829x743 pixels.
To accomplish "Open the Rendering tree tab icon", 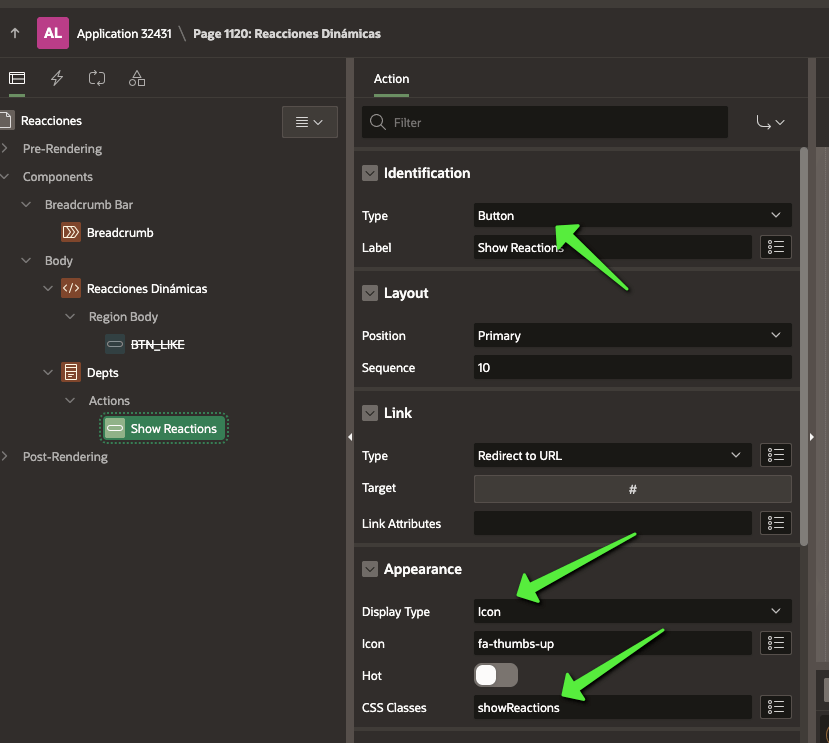I will tap(16, 78).
